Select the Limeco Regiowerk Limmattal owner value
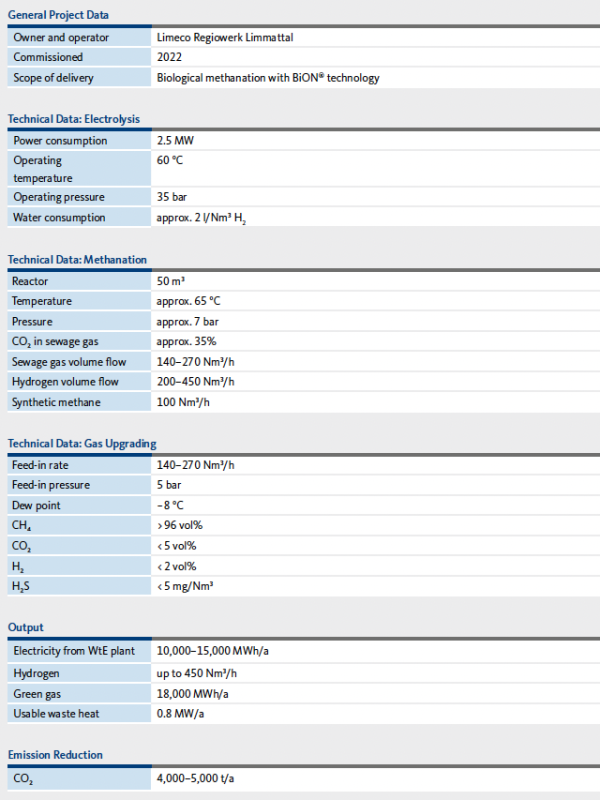The height and width of the screenshot is (800, 600). (224, 37)
